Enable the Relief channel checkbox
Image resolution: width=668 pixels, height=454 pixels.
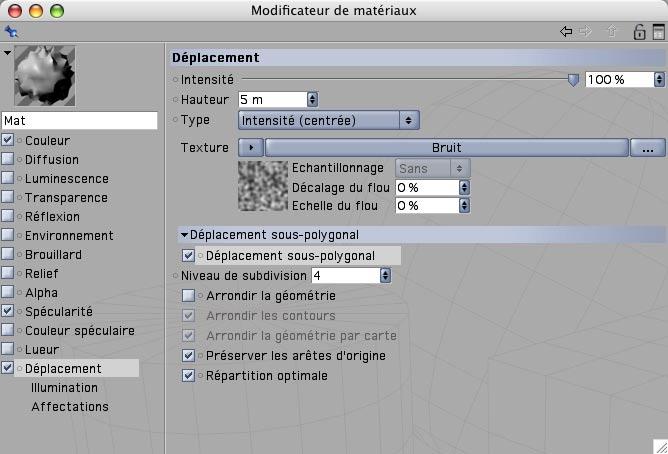(x=8, y=273)
